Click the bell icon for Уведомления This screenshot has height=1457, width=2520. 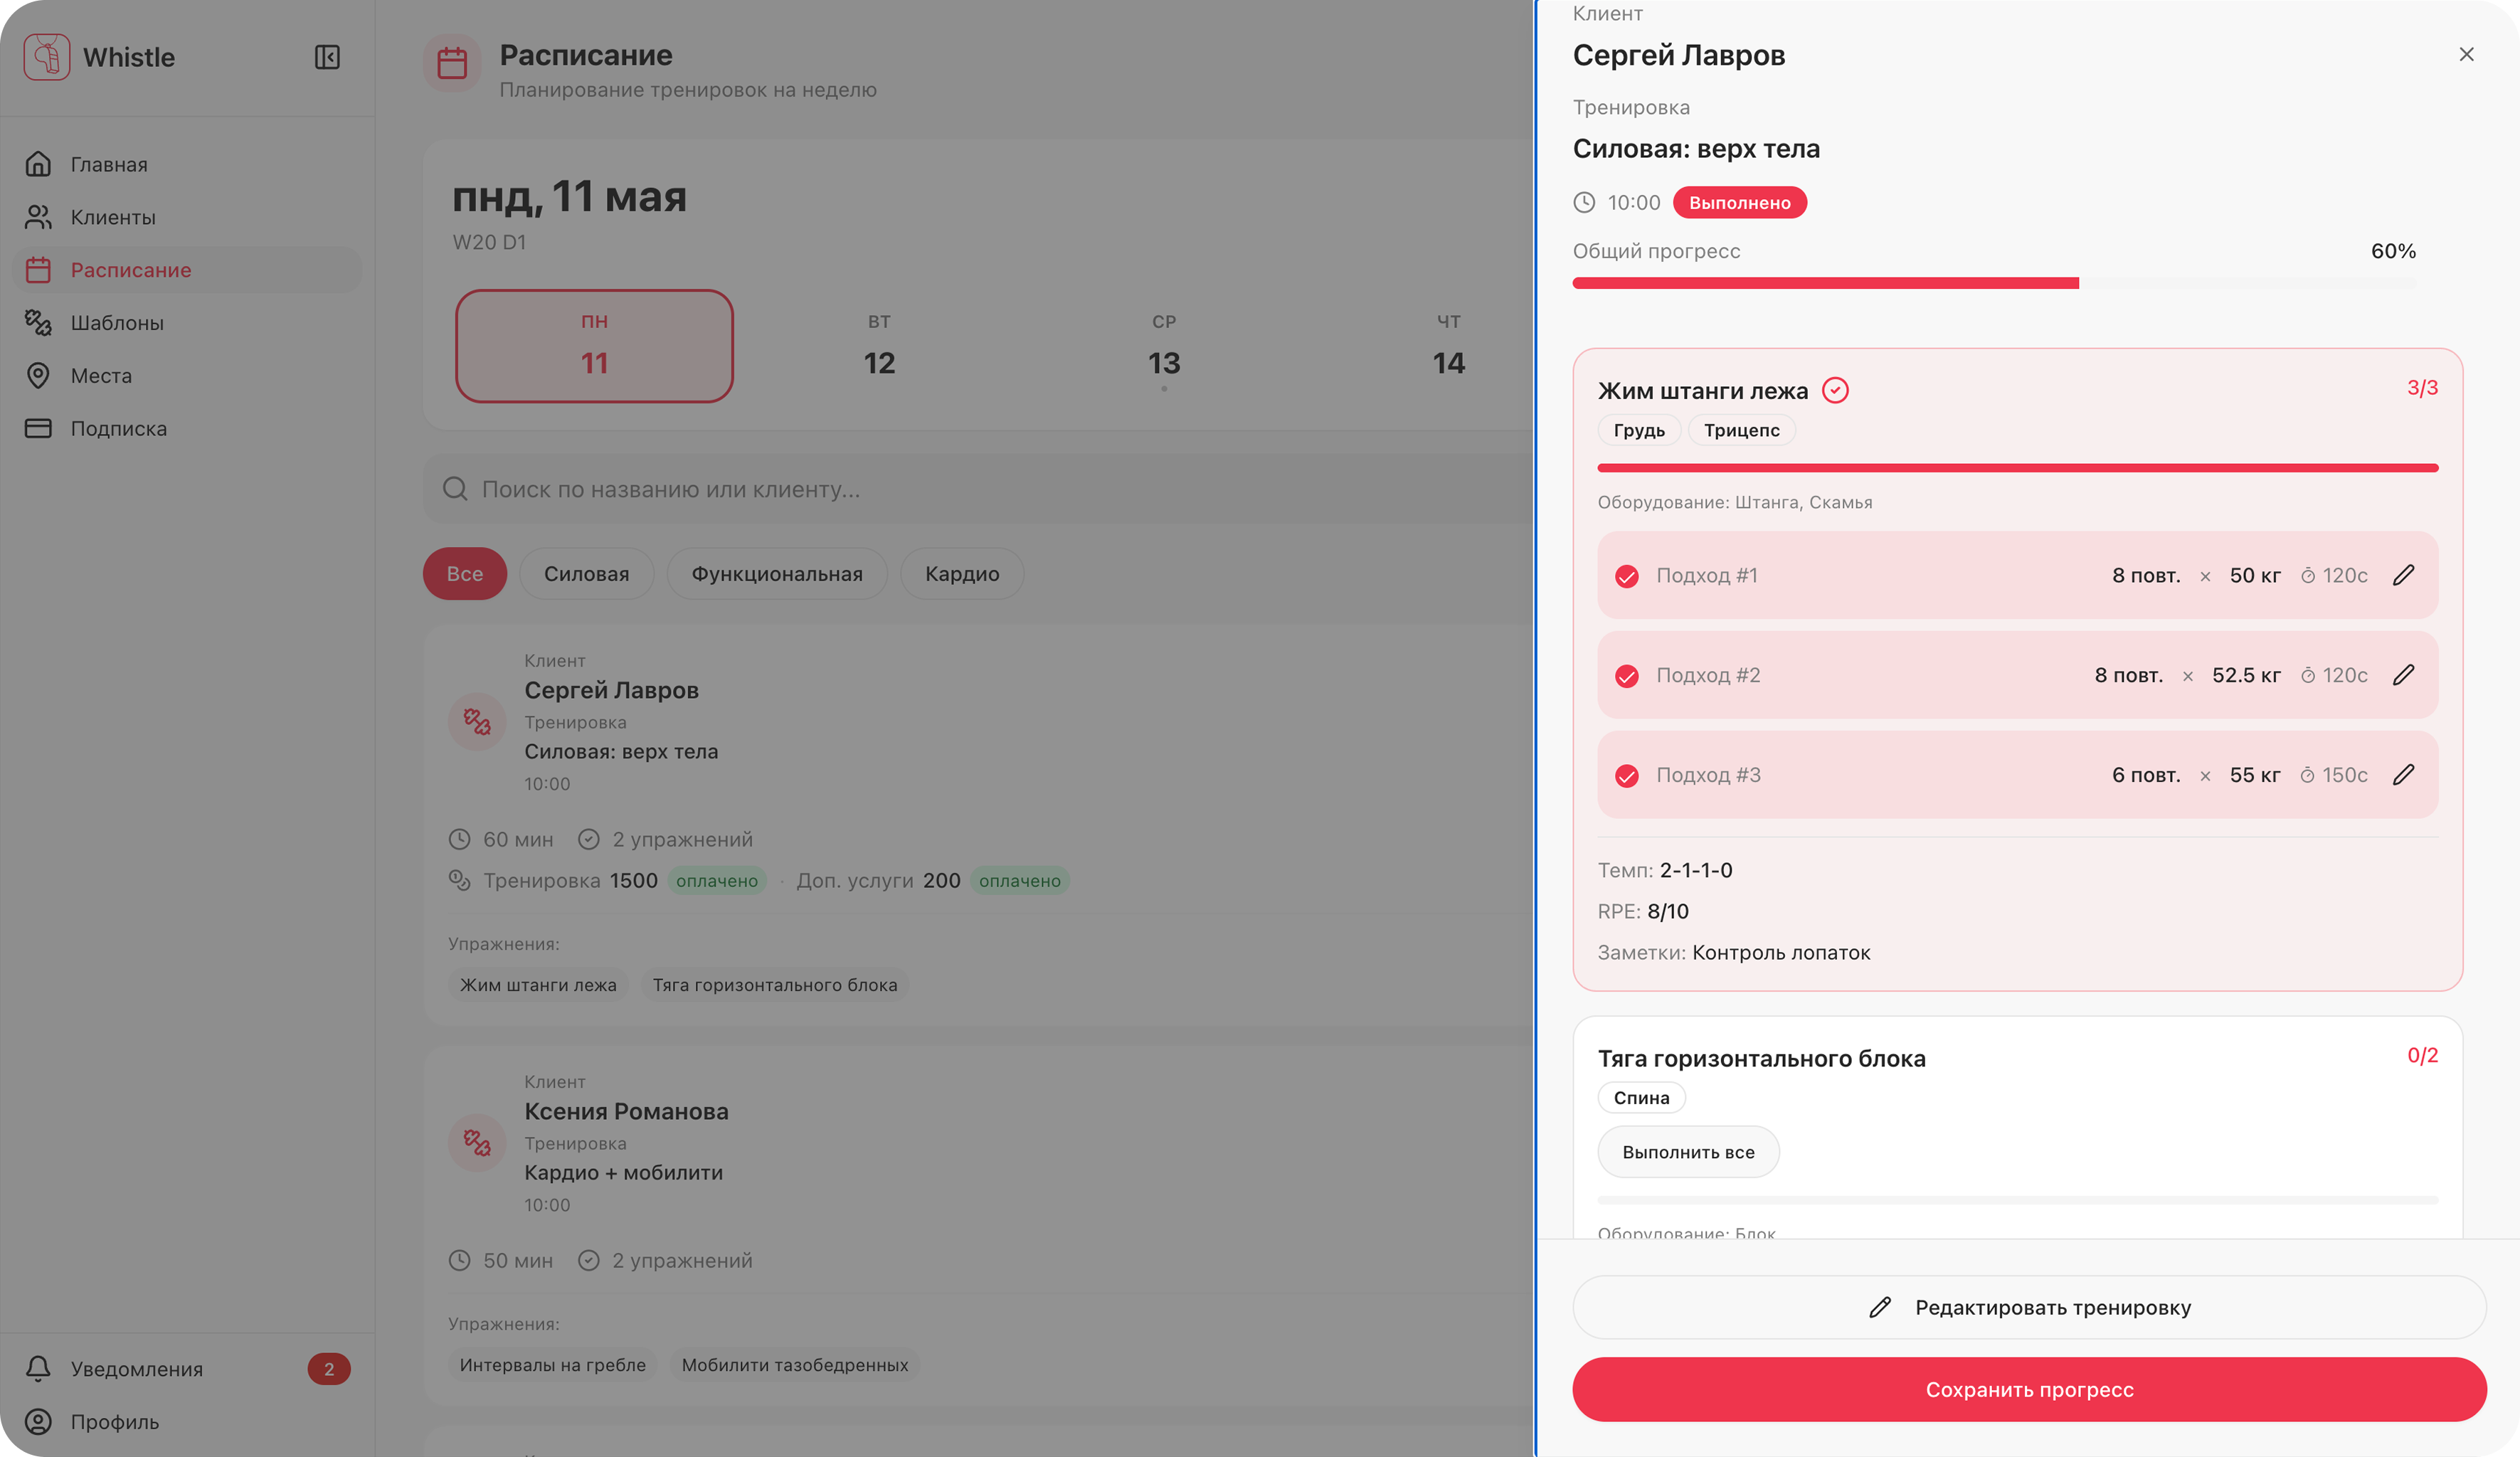tap(38, 1369)
